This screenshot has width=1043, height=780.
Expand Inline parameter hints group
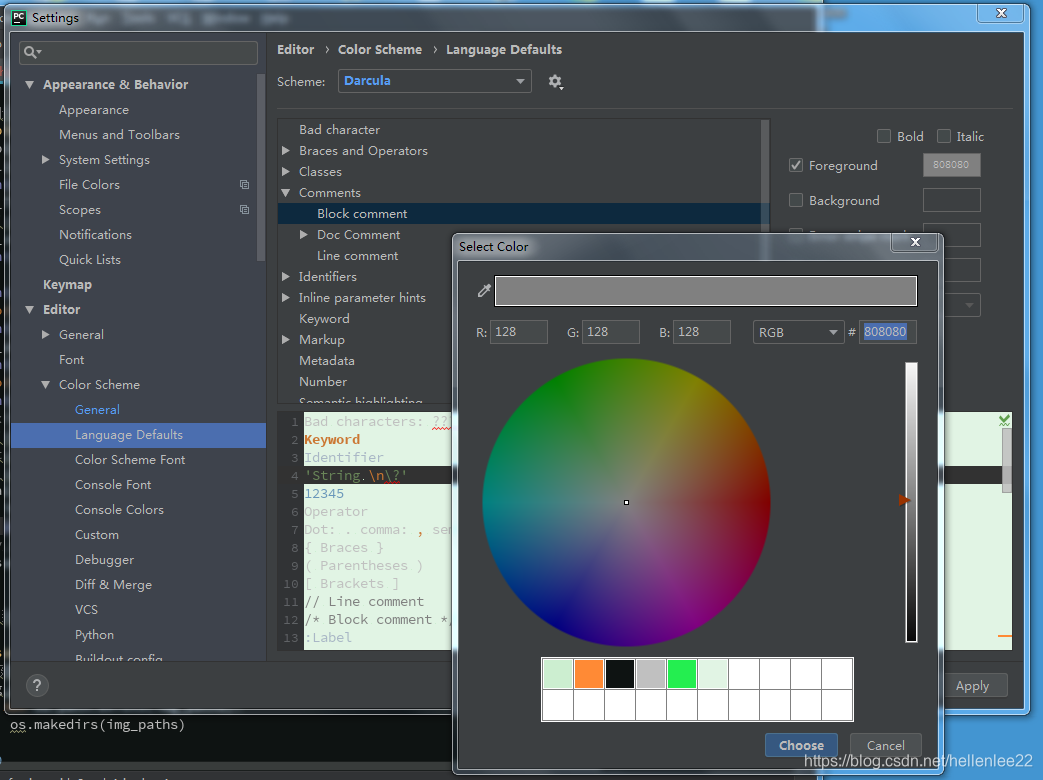pos(286,297)
